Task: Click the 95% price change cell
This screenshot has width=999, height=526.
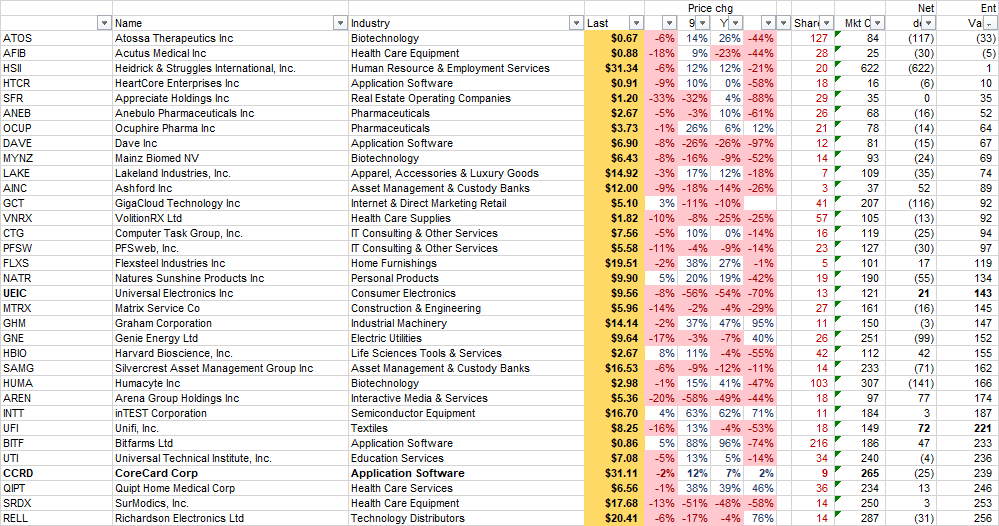Action: click(x=759, y=323)
